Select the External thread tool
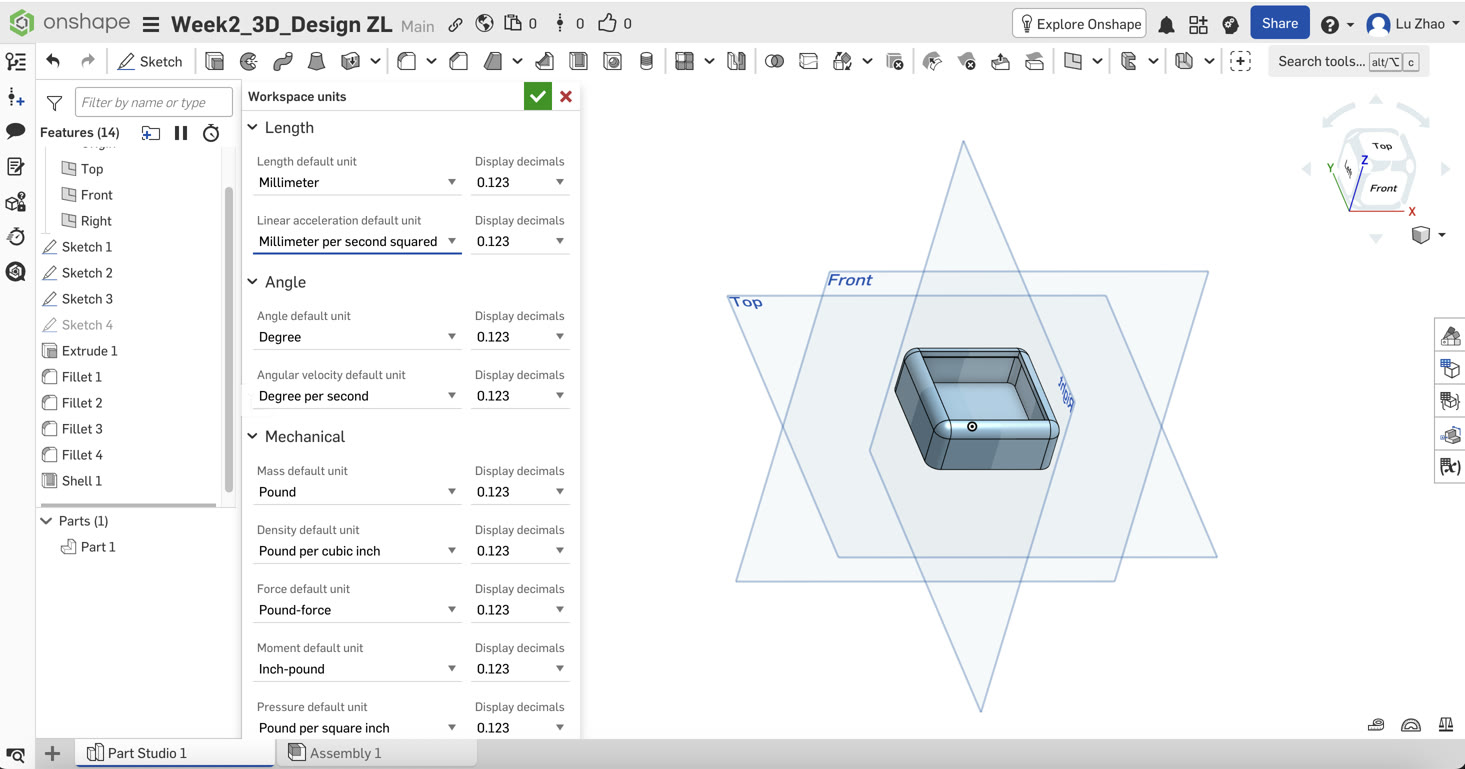The width and height of the screenshot is (1465, 769). click(x=647, y=61)
